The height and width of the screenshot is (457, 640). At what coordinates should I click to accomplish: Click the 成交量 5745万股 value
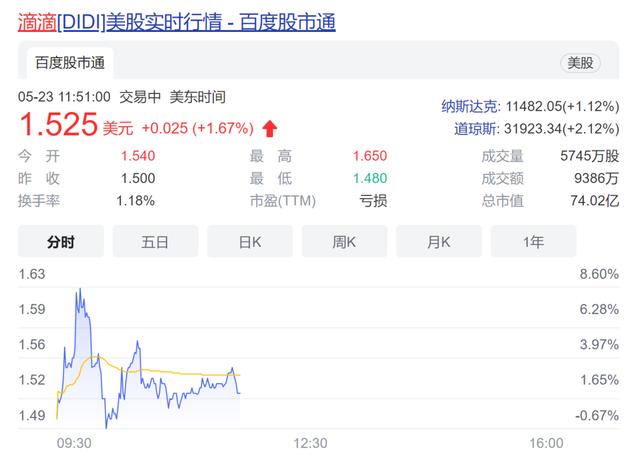[x=590, y=156]
